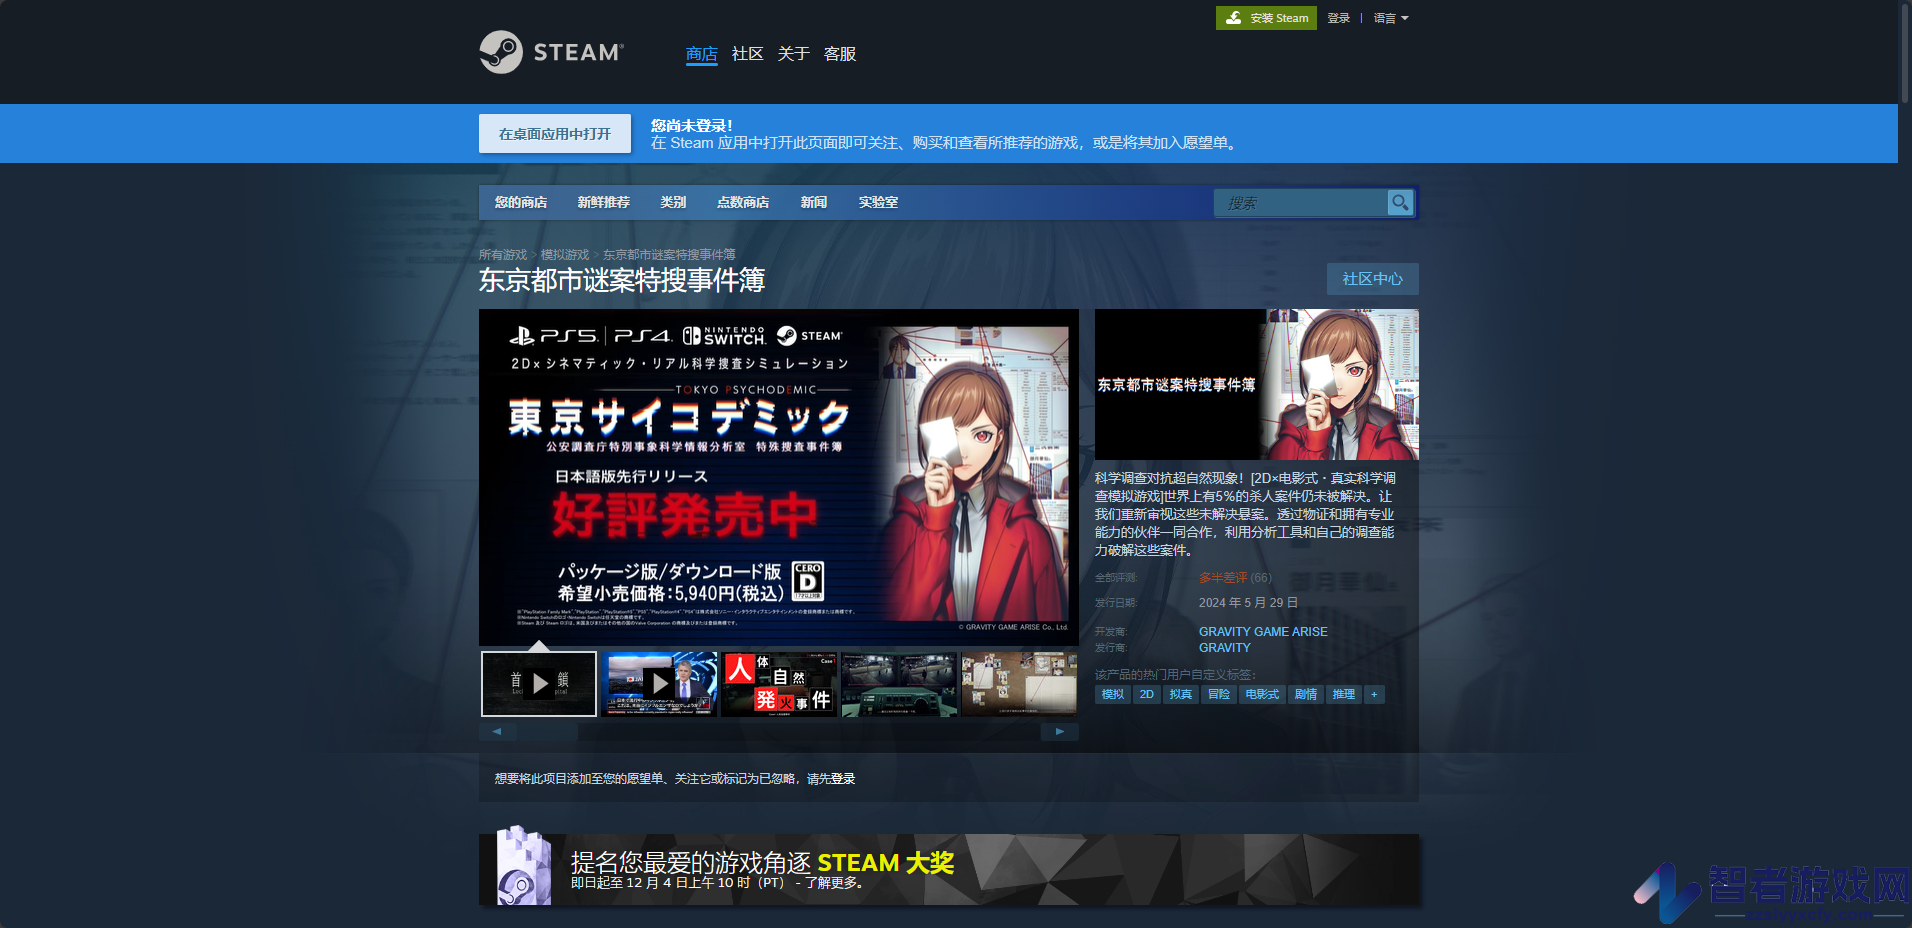Open the 社区 top menu item
This screenshot has width=1912, height=928.
tap(747, 54)
